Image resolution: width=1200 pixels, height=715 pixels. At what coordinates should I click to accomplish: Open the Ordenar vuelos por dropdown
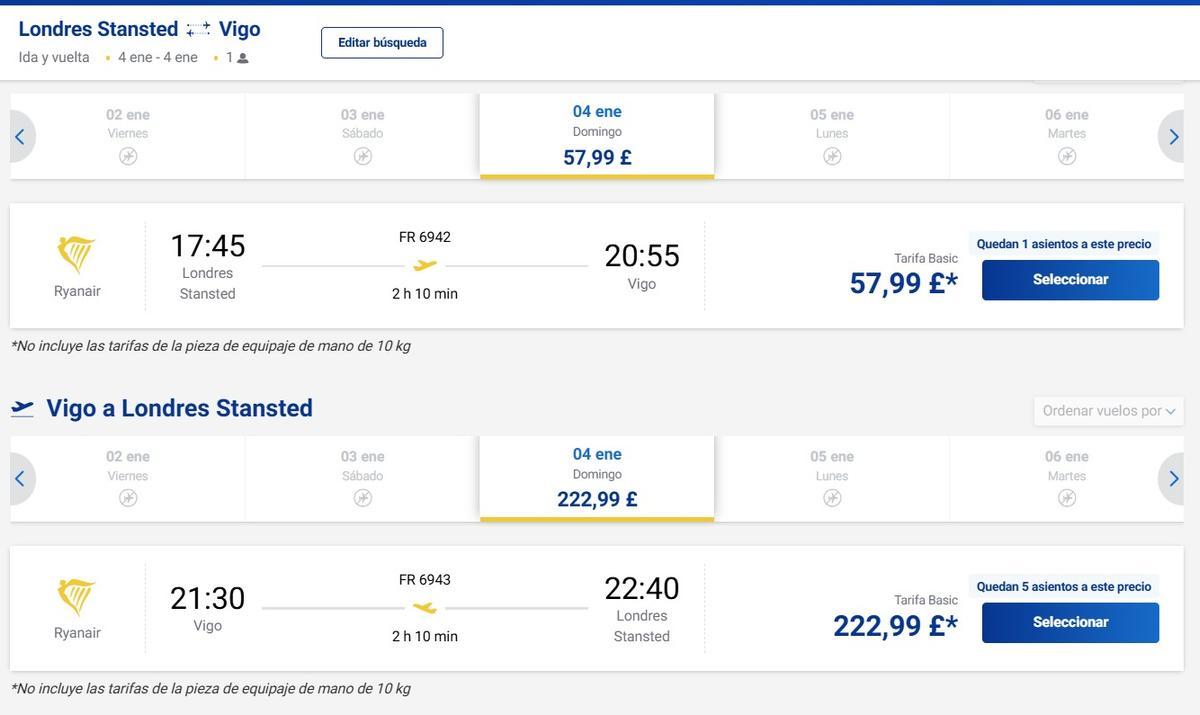pos(1108,409)
